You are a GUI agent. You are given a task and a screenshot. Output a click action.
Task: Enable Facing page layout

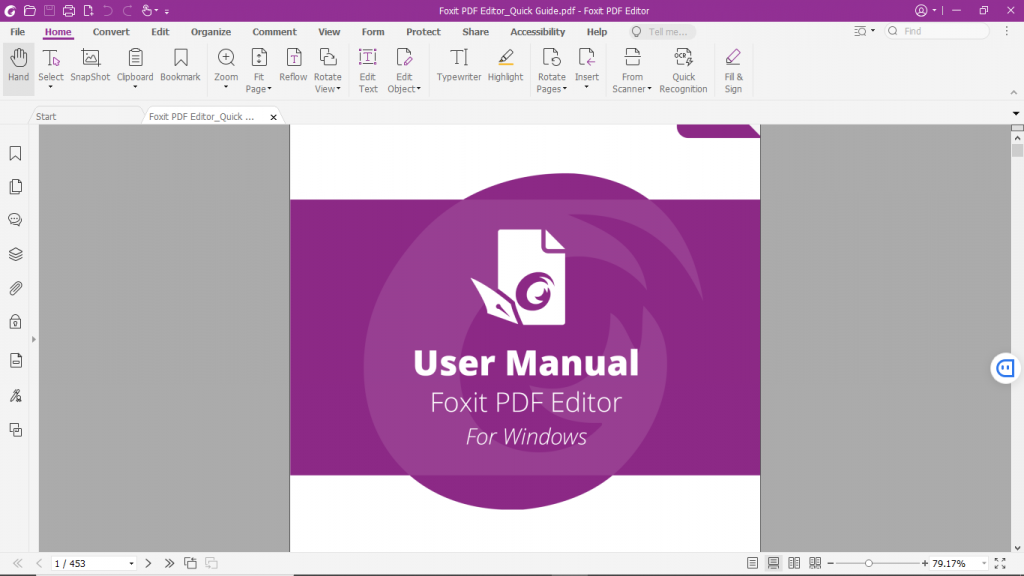coord(793,562)
